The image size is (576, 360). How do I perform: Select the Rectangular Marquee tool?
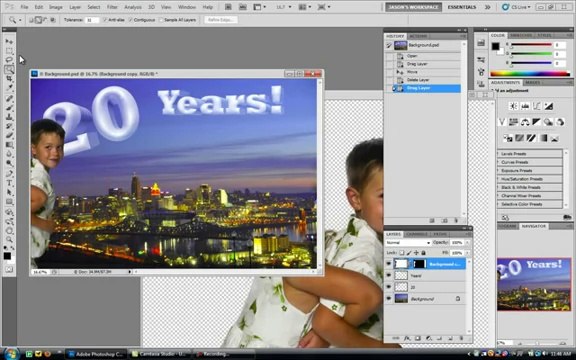[9, 51]
